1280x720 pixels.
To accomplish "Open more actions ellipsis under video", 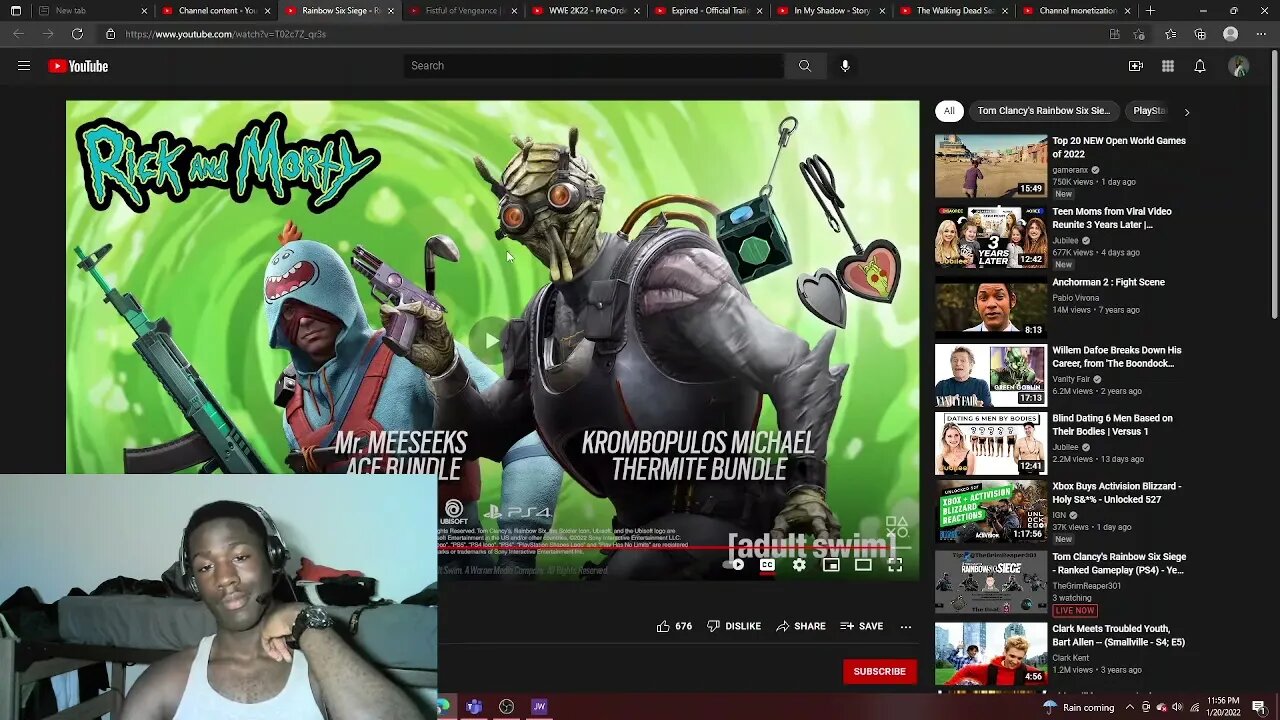I will tap(906, 626).
